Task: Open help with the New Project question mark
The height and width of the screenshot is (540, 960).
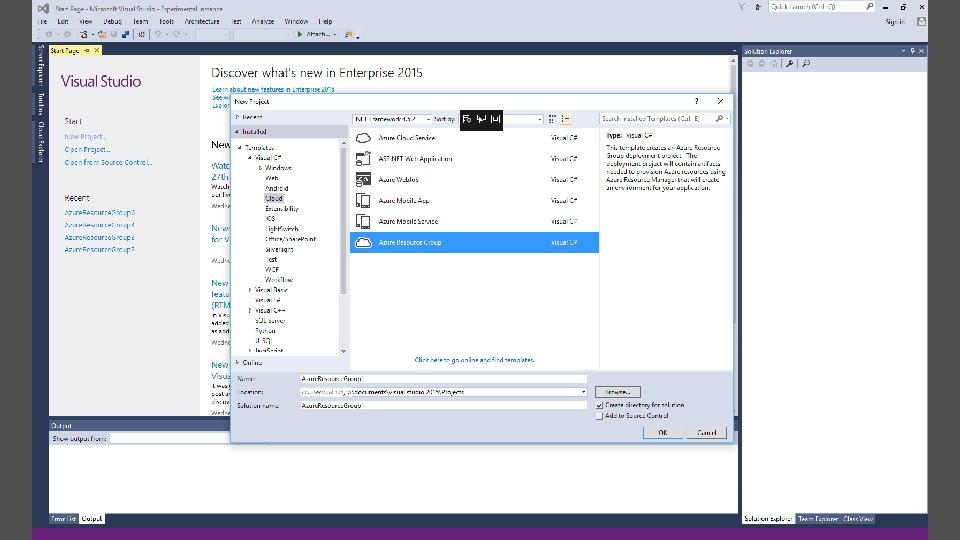Action: pyautogui.click(x=696, y=101)
